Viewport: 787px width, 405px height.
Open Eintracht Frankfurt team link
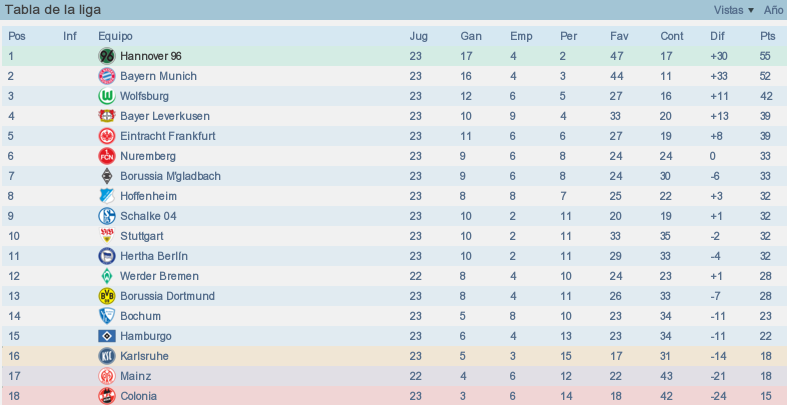168,136
